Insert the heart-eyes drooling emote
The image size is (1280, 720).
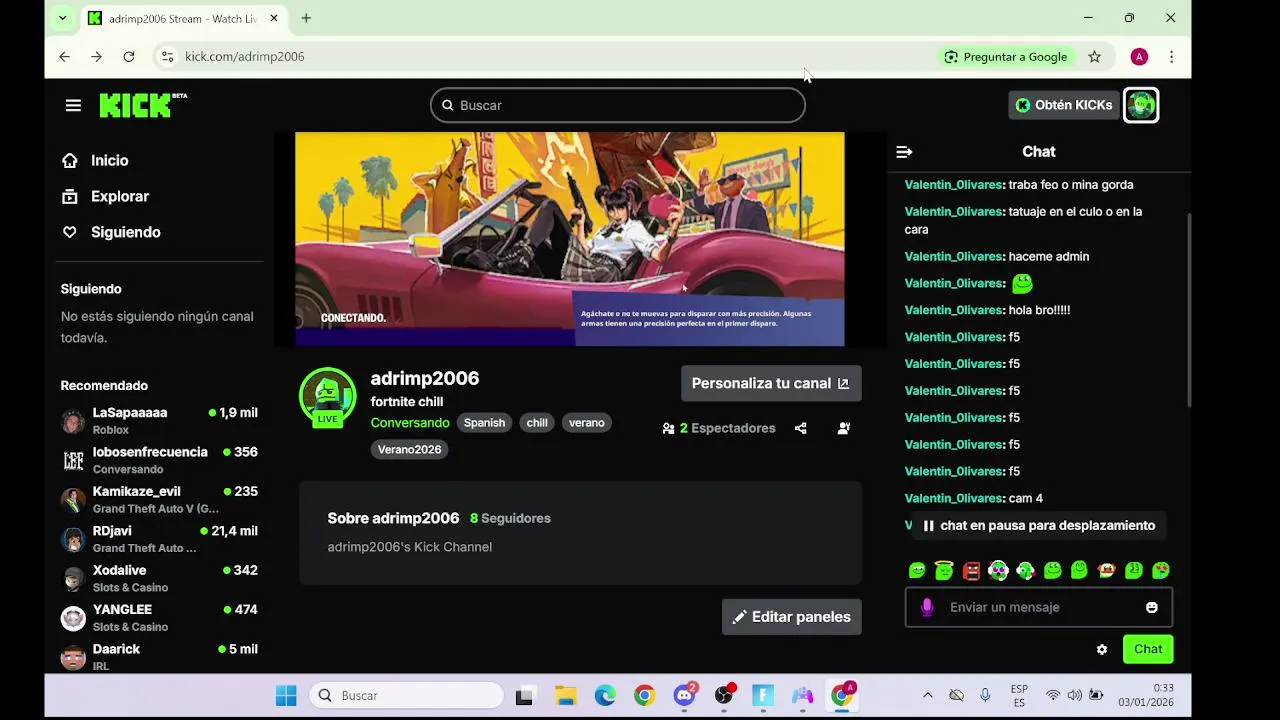1160,570
